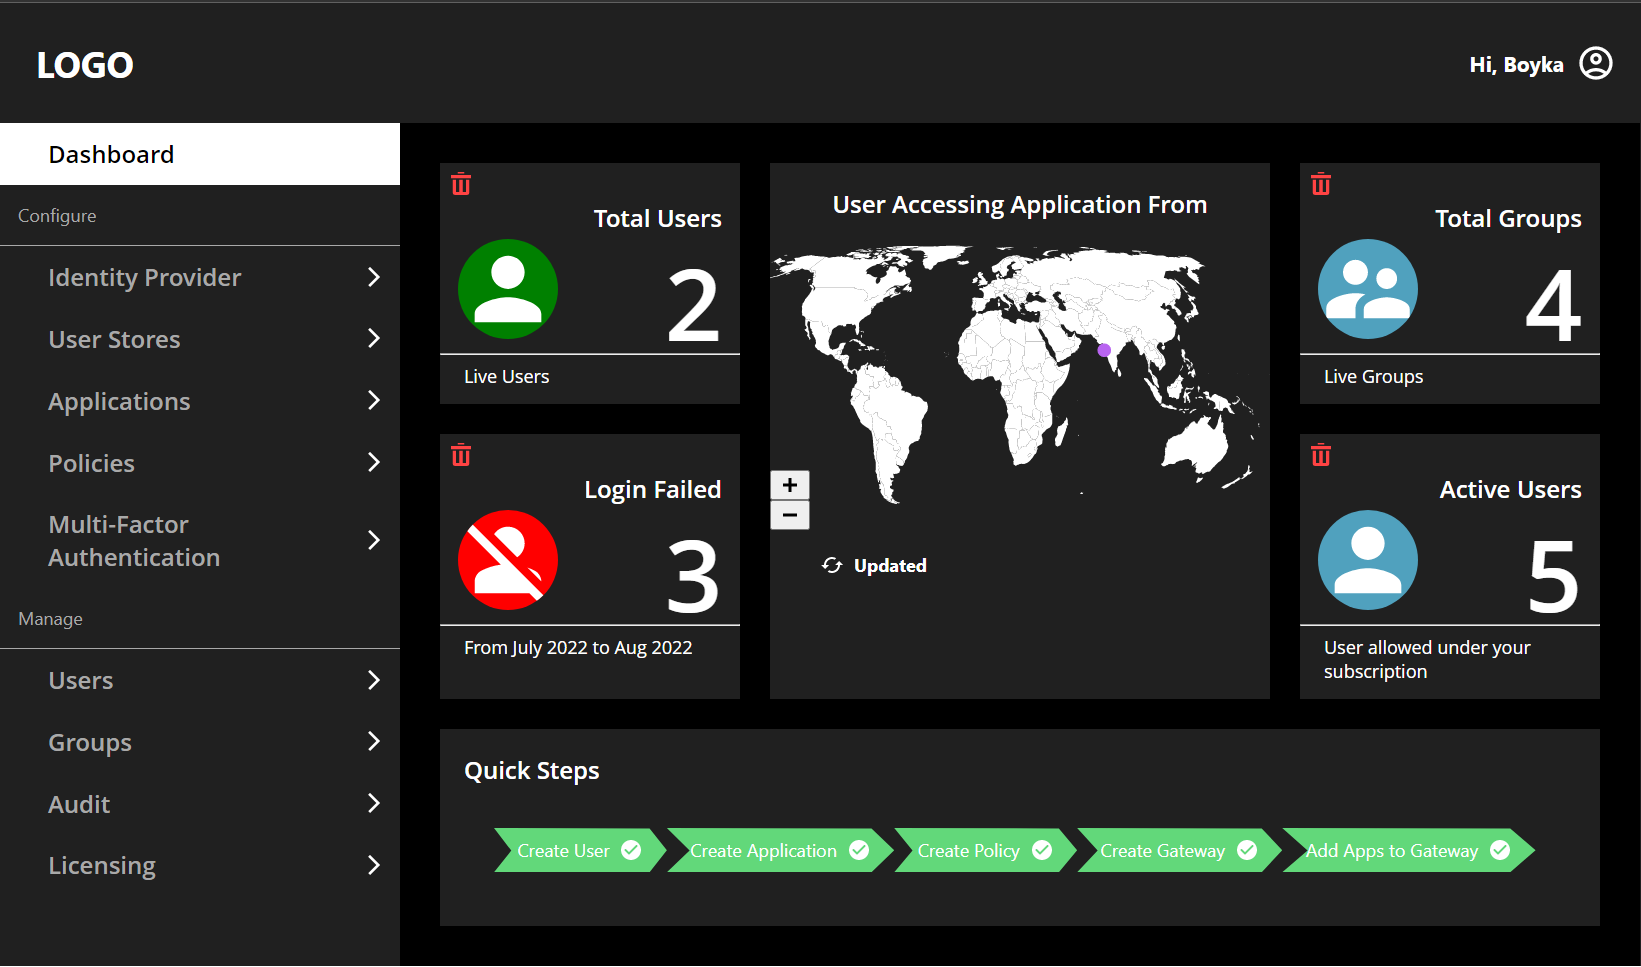Remove the Login Failed widget
This screenshot has width=1641, height=967.
pos(461,455)
